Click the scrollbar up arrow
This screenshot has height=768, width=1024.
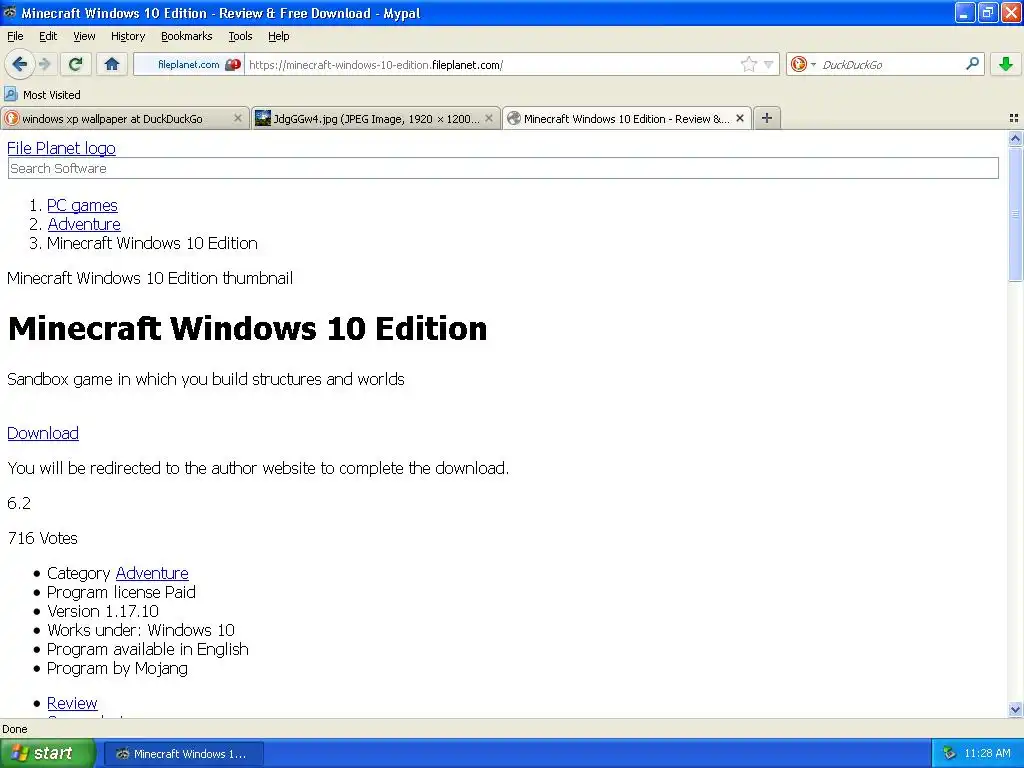pyautogui.click(x=1015, y=138)
